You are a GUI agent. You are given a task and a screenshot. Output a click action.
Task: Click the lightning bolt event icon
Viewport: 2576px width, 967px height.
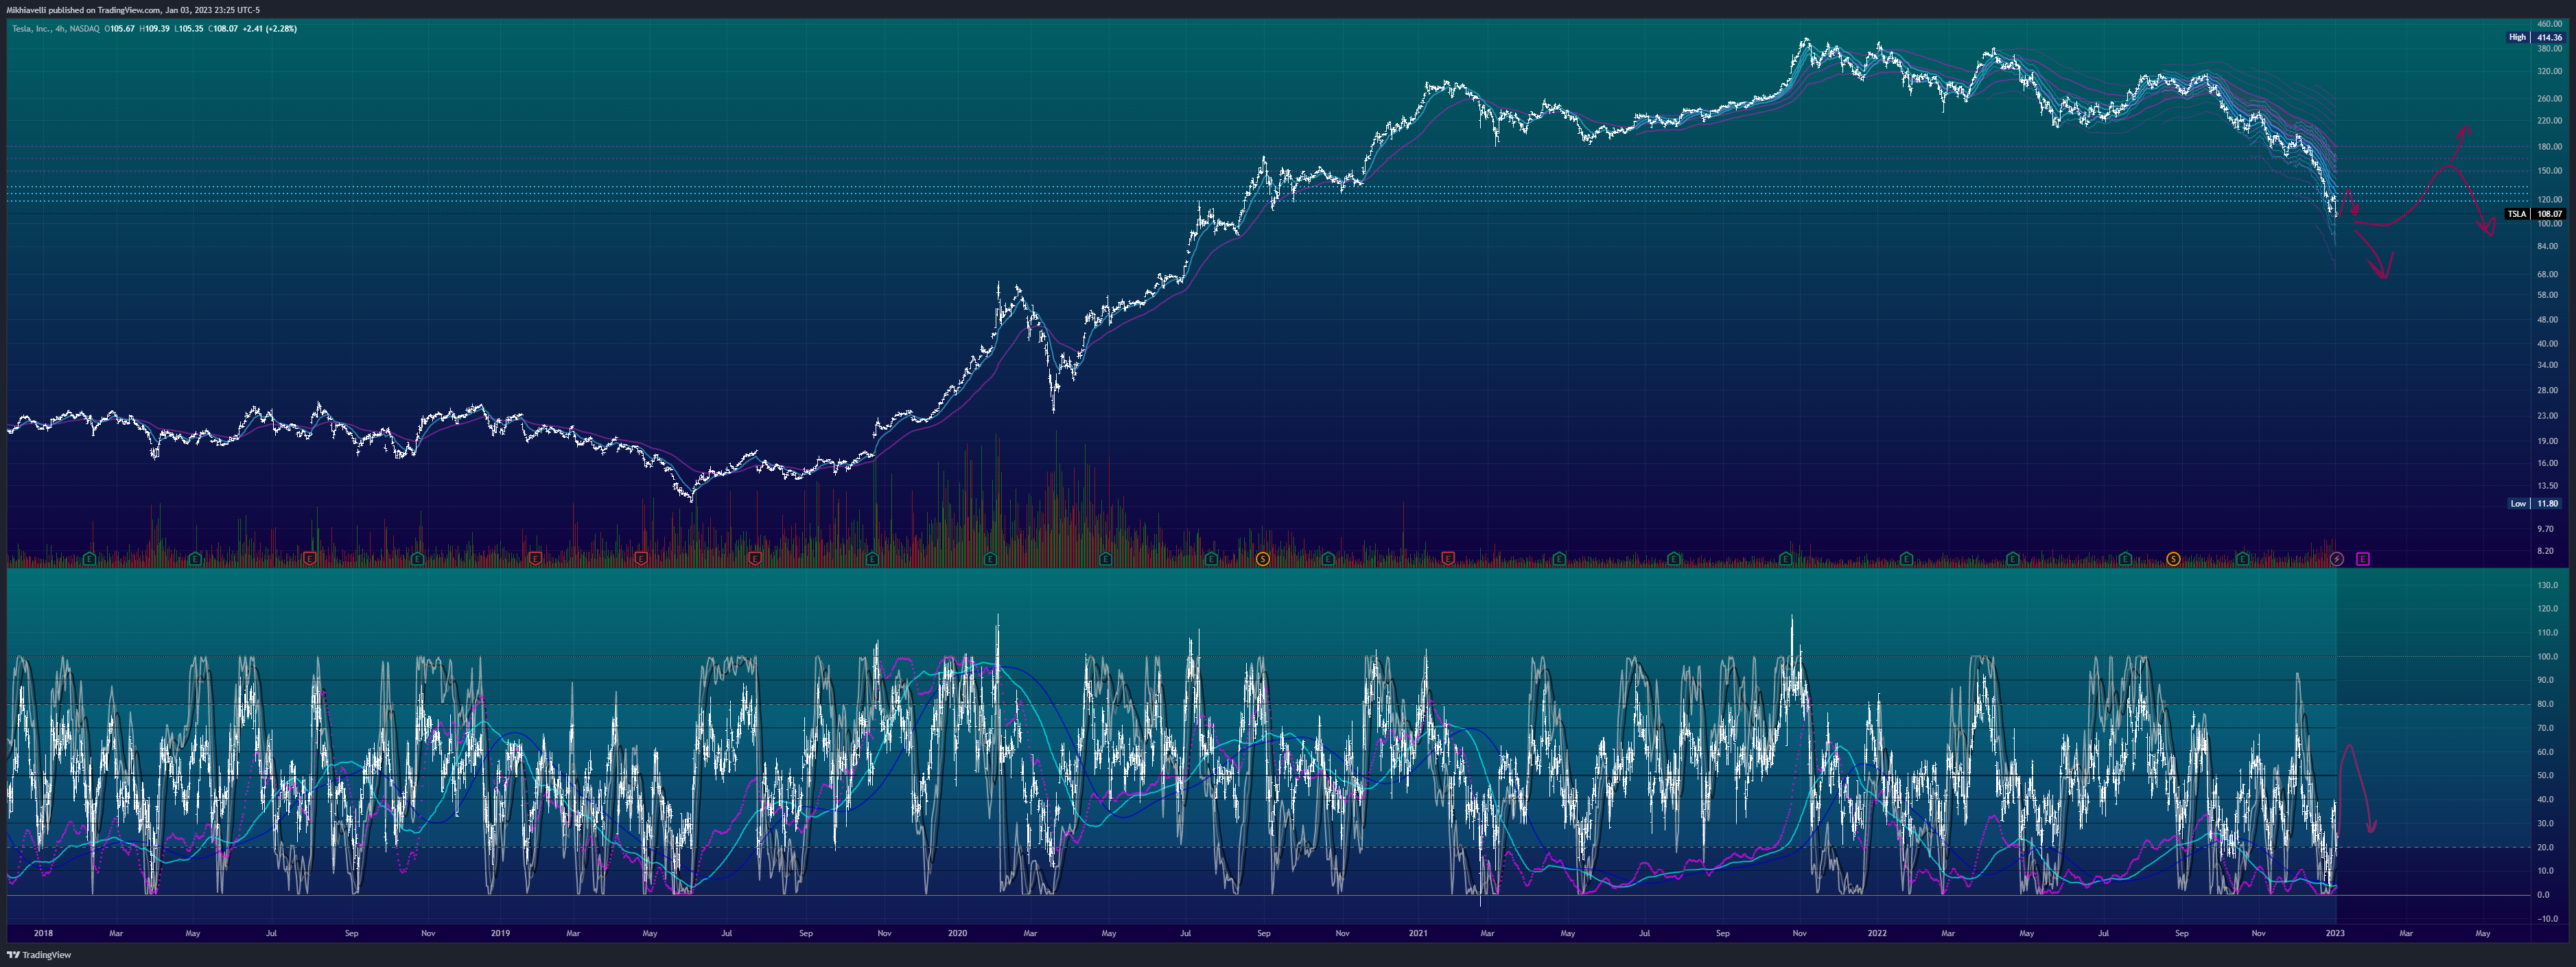[x=2336, y=559]
